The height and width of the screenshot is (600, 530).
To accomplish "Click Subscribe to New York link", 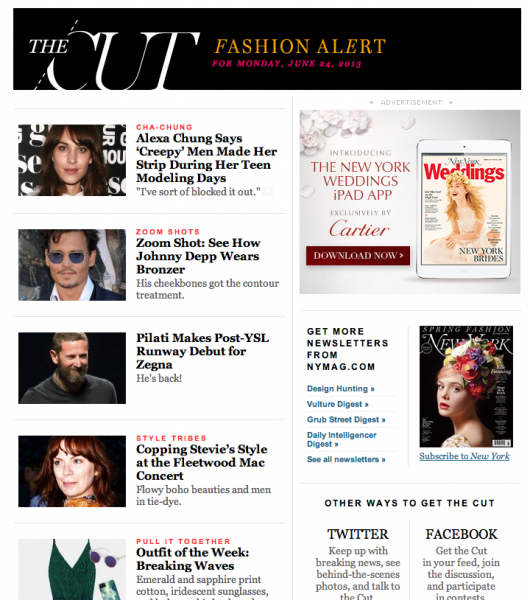I will [465, 456].
